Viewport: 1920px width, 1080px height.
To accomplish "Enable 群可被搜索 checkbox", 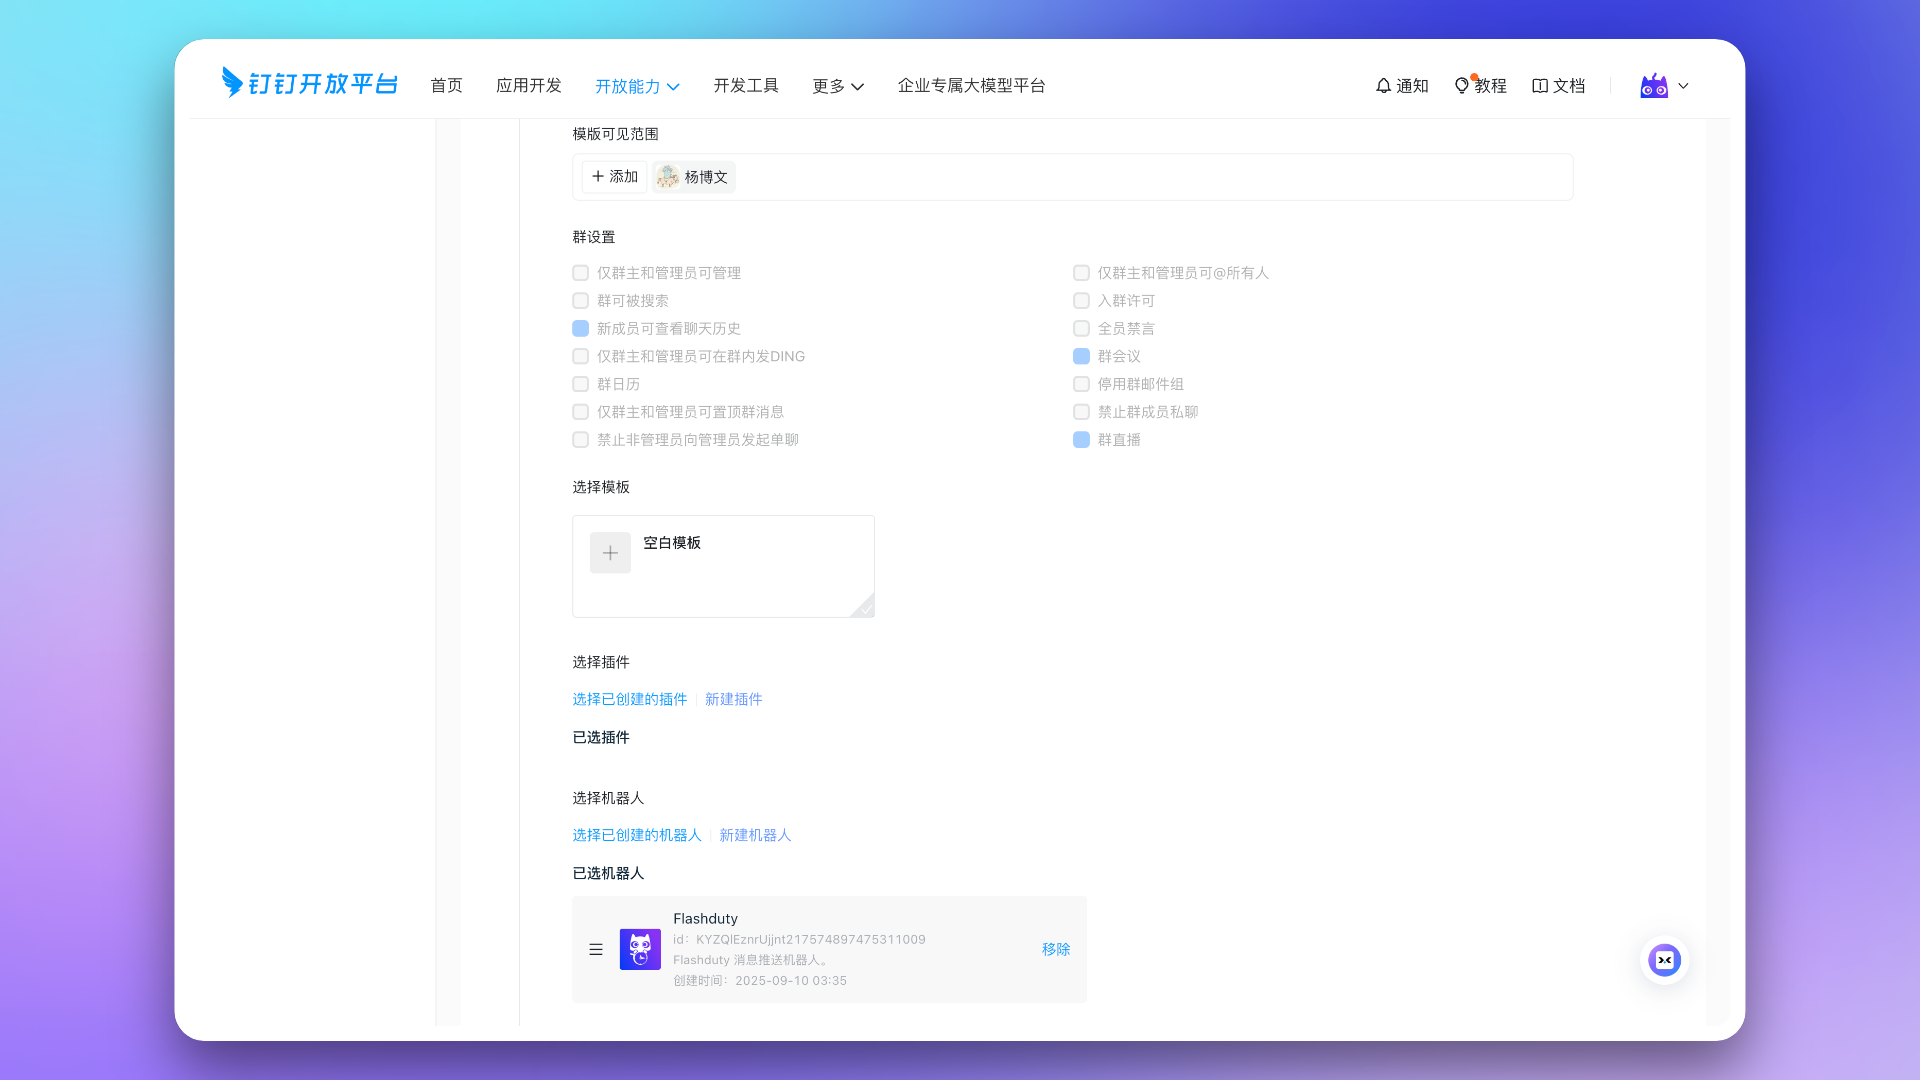I will tap(580, 301).
